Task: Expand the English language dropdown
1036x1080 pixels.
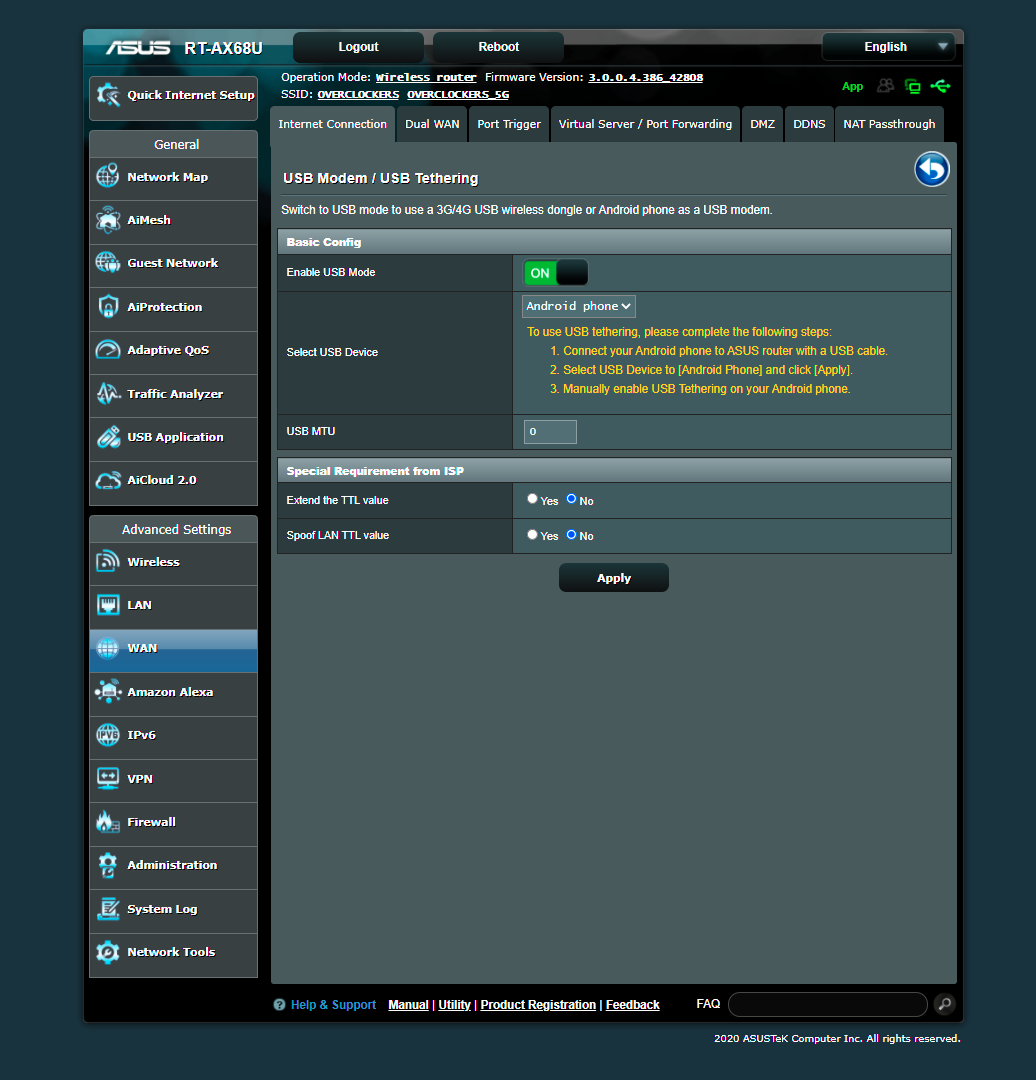Action: [x=889, y=47]
